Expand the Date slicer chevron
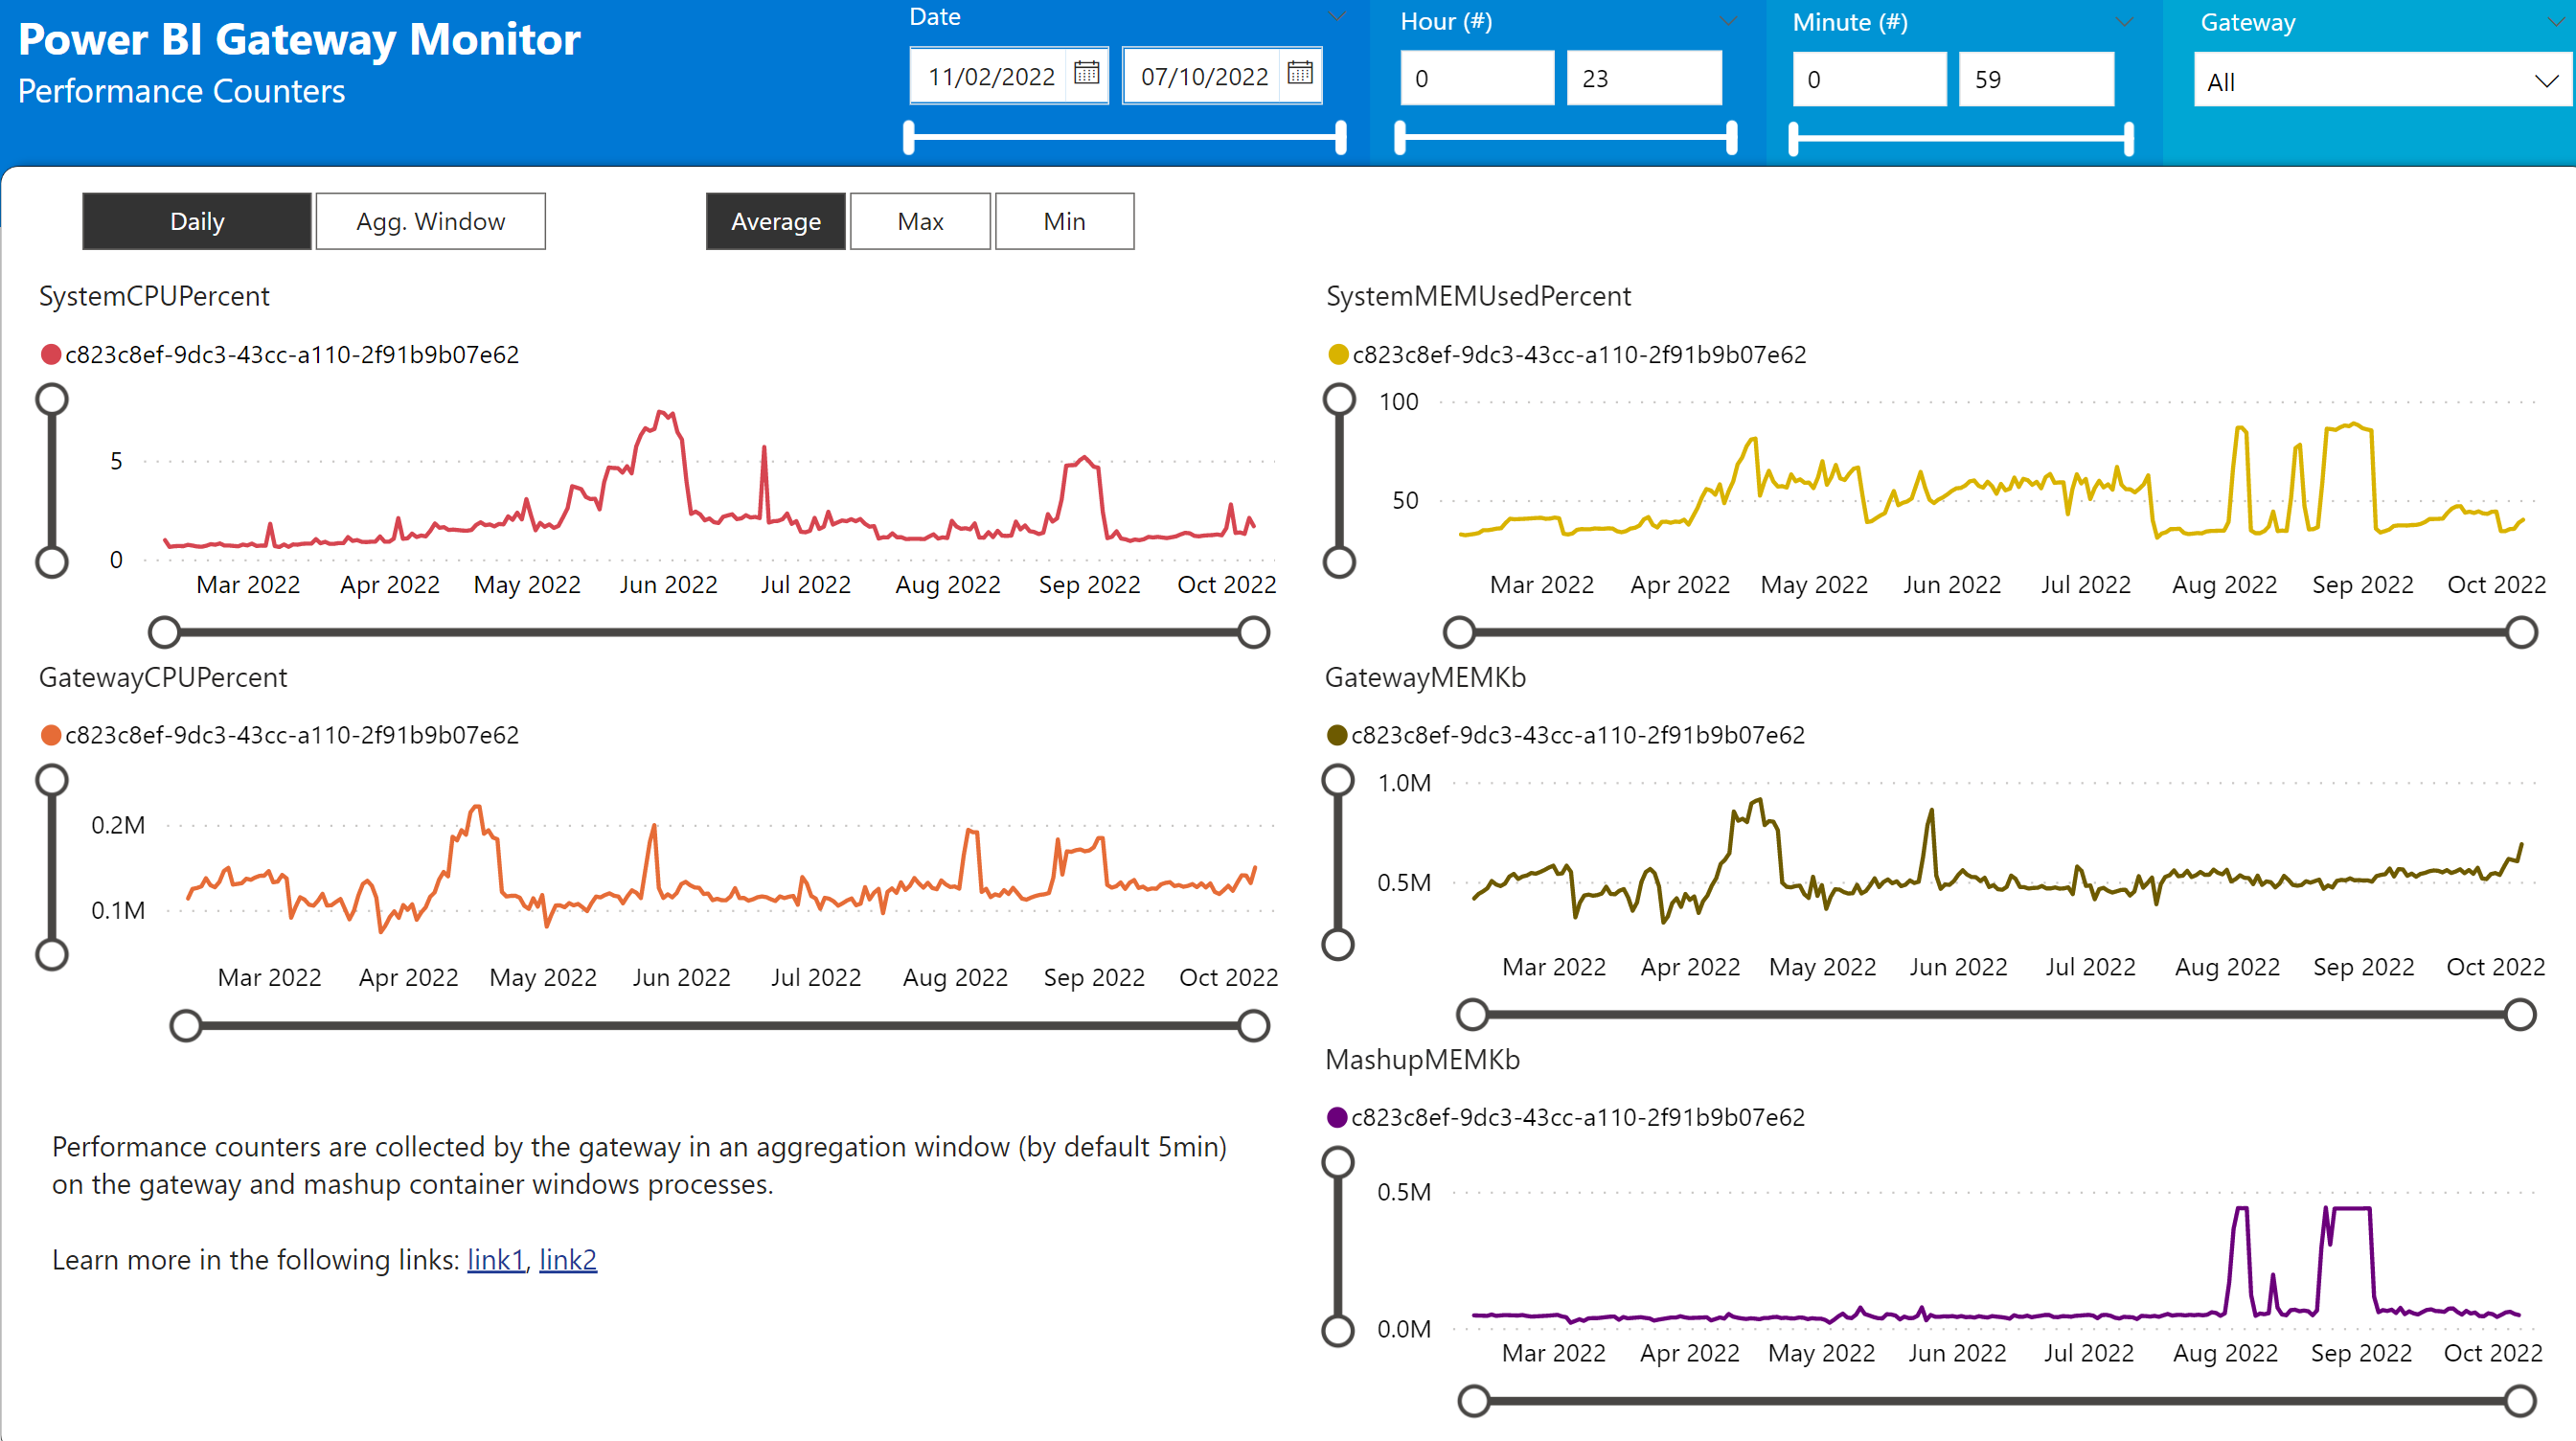Viewport: 2576px width, 1441px height. (1337, 16)
